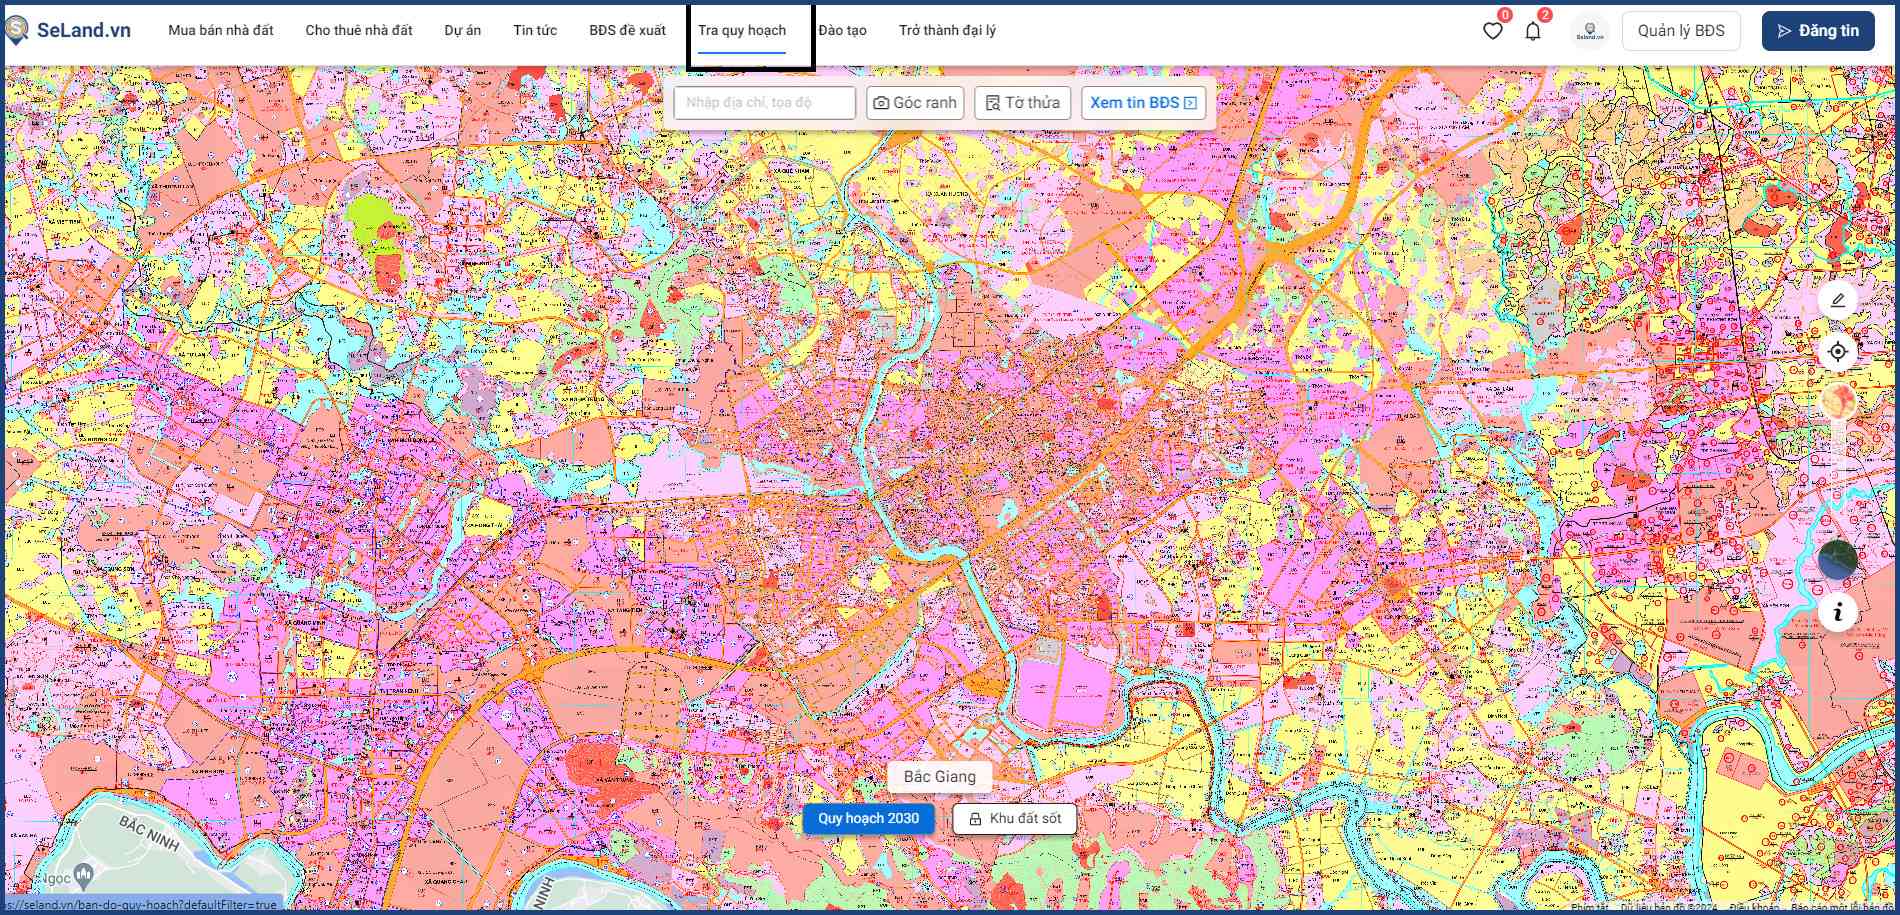Image resolution: width=1900 pixels, height=915 pixels.
Task: Open the Mua bán nhà đất menu
Action: (x=220, y=31)
